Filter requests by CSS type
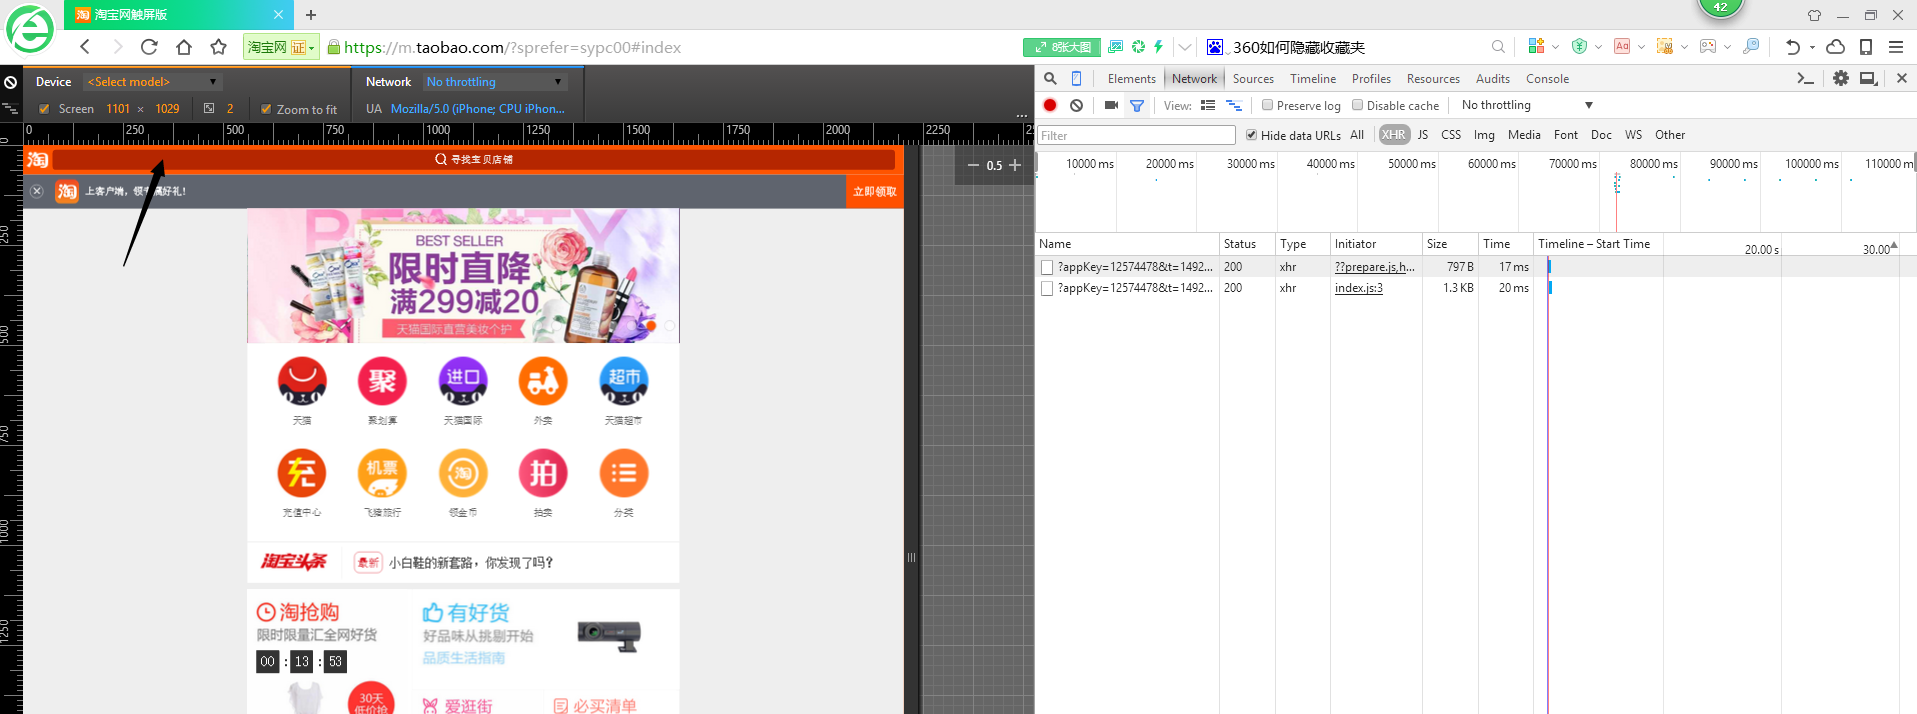The image size is (1917, 714). click(x=1451, y=135)
